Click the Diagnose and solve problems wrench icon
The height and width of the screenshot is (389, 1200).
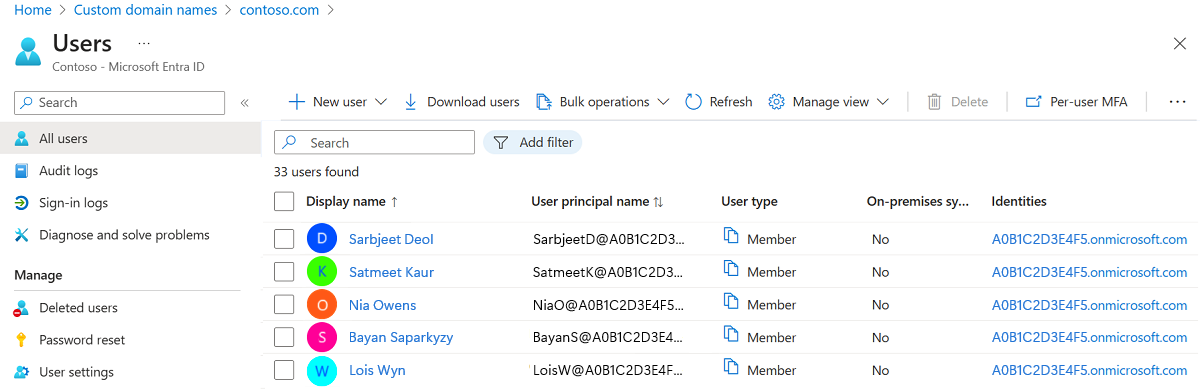pos(22,235)
